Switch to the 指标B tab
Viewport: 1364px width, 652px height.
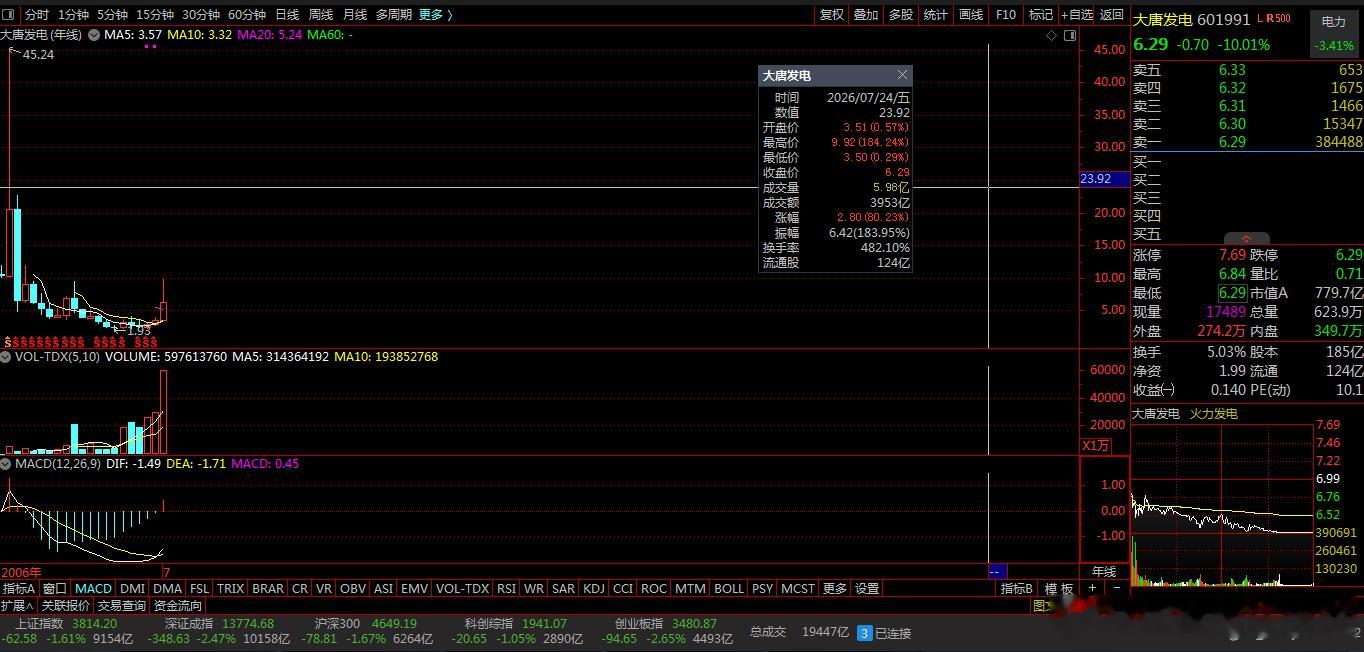(1017, 589)
